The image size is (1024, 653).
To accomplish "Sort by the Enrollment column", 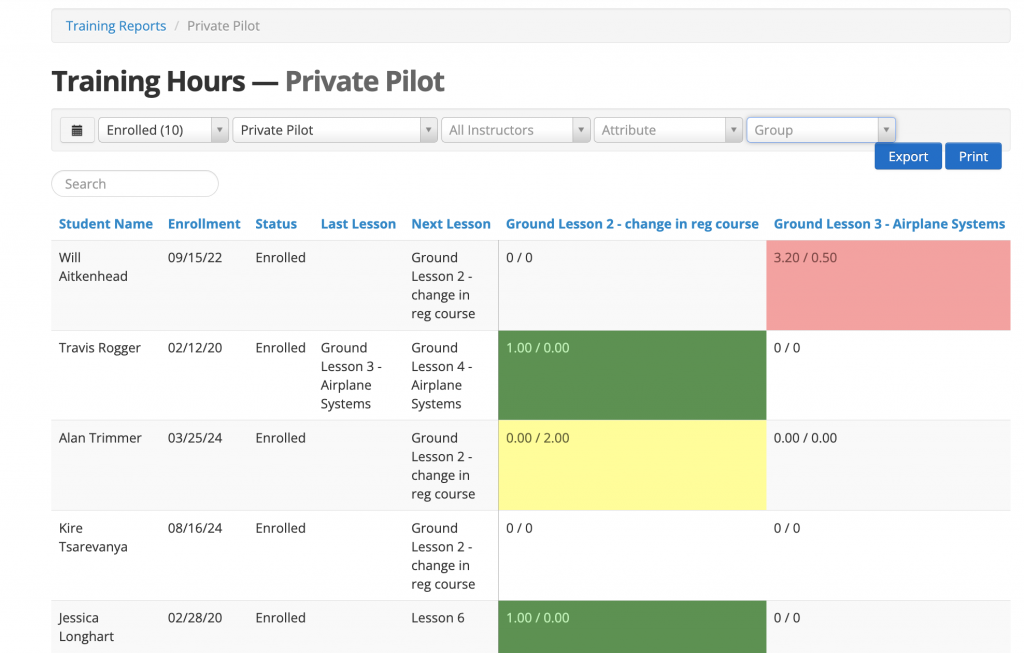I will 204,223.
